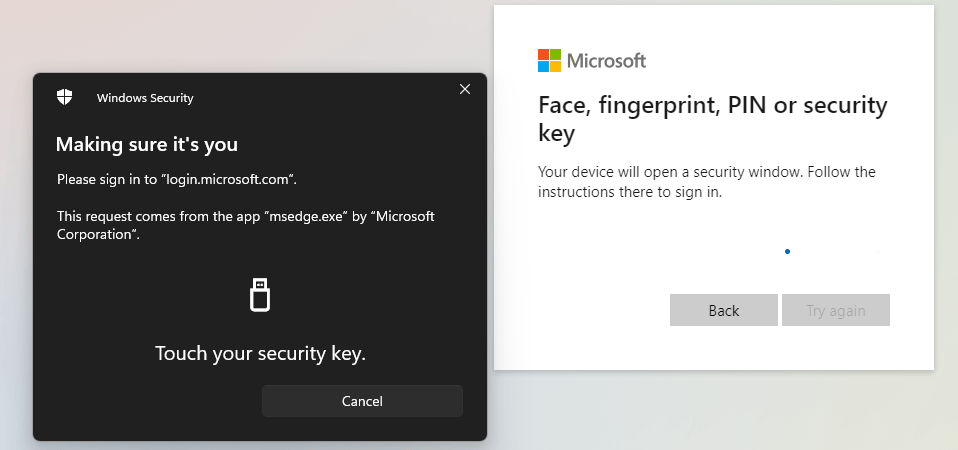Close the Windows Security dialog with X
The width and height of the screenshot is (958, 450).
pos(464,89)
